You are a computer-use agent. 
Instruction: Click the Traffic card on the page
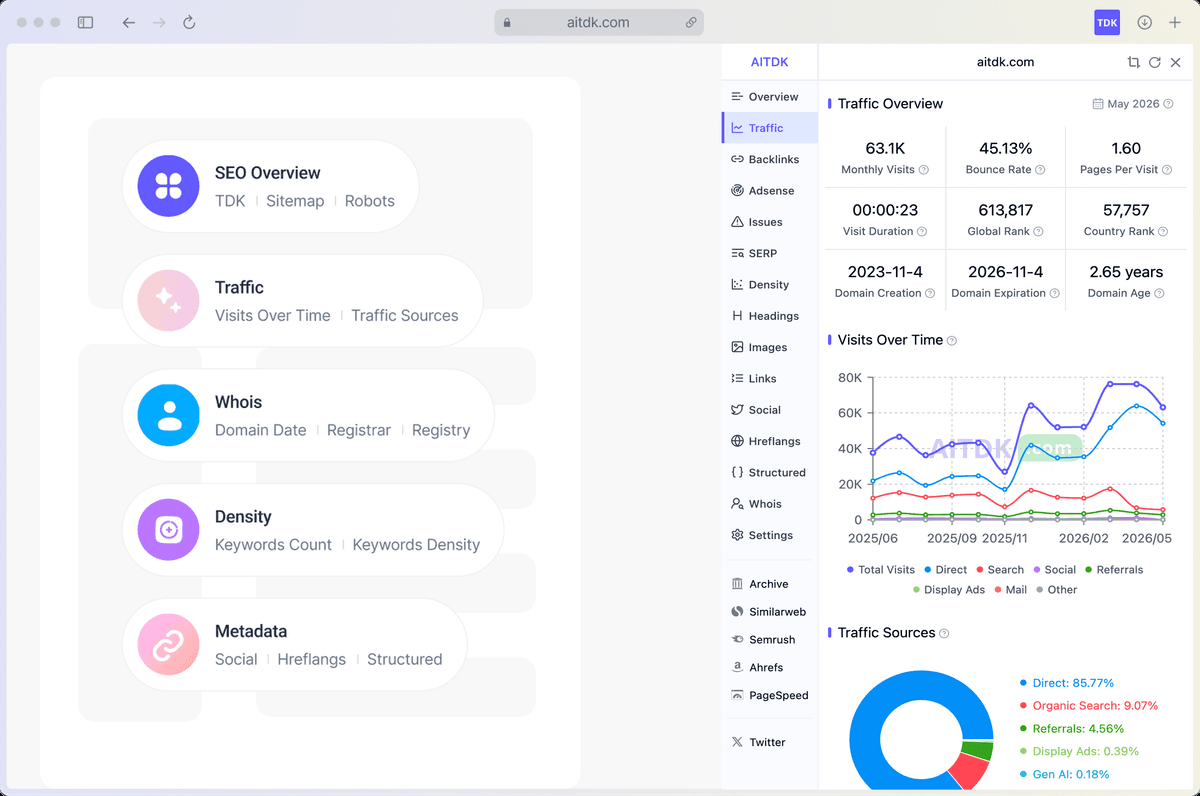tap(302, 301)
